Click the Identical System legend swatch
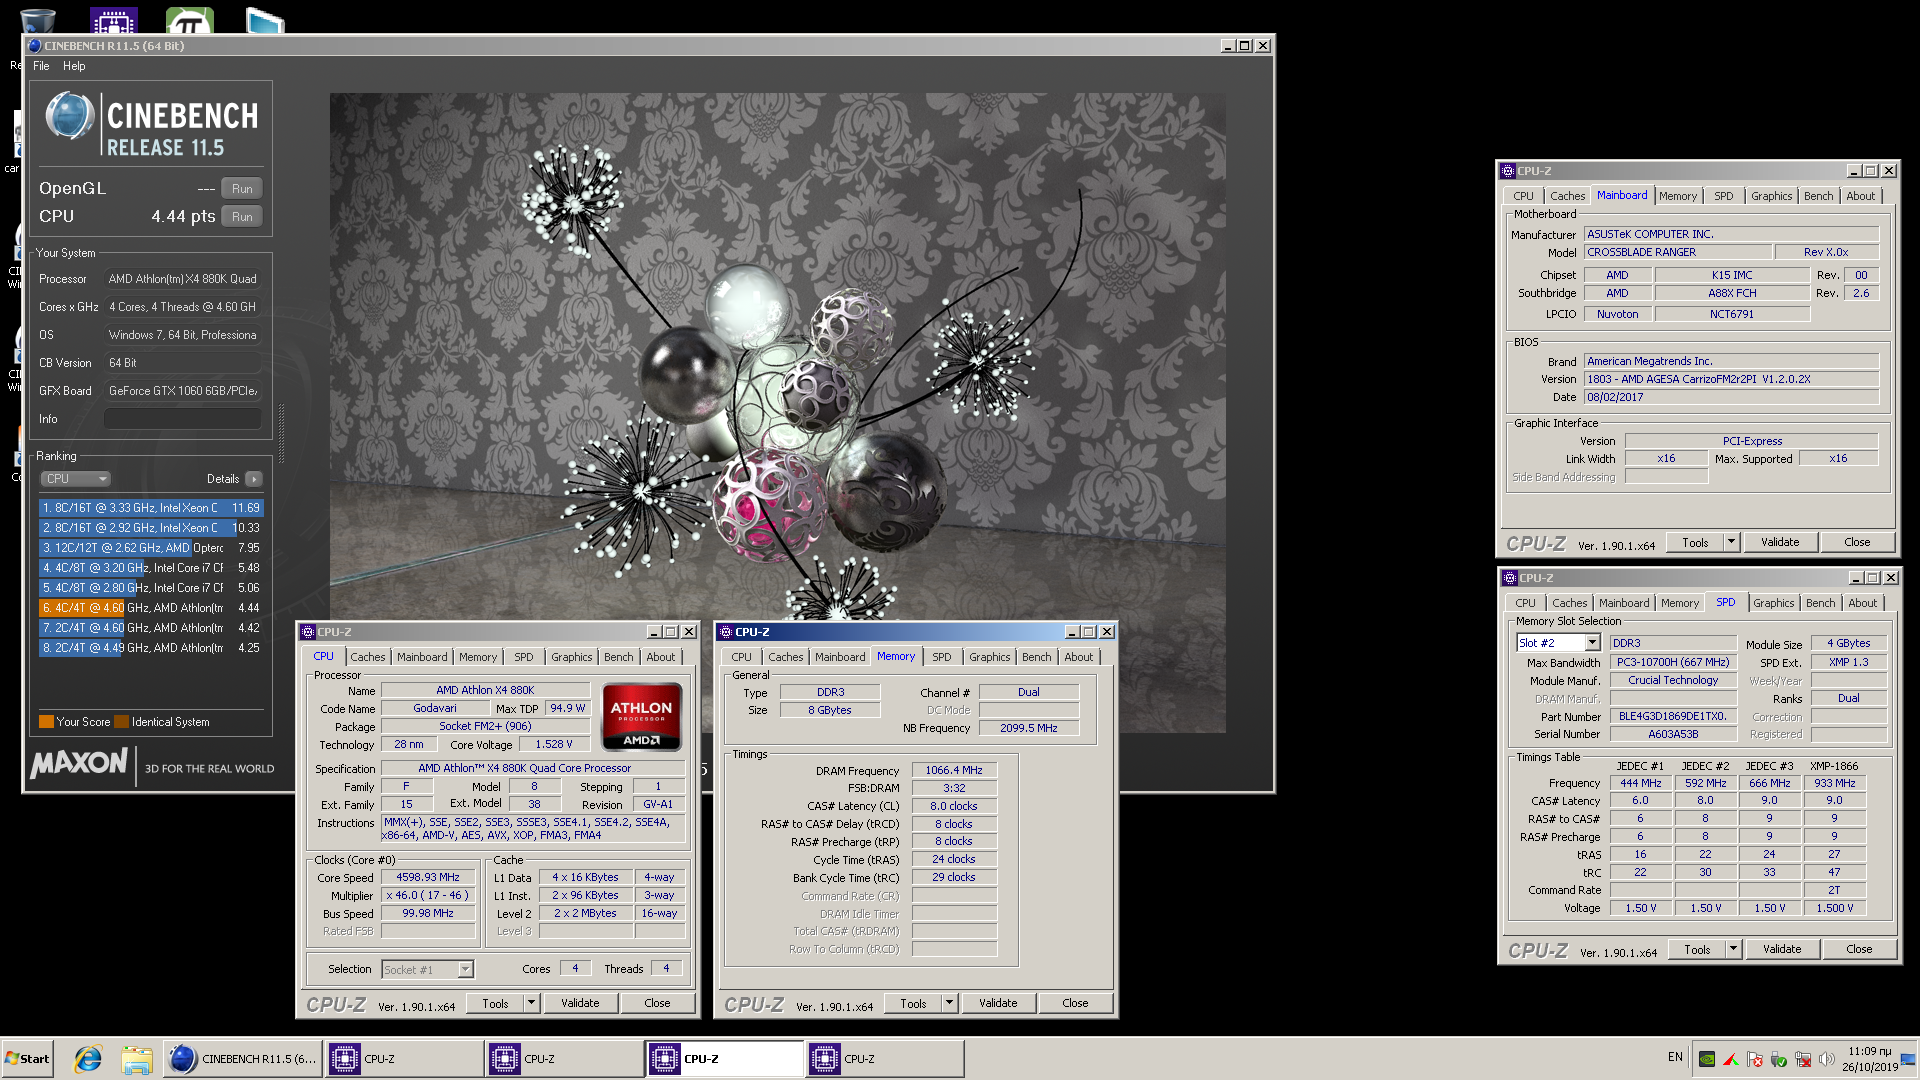This screenshot has height=1080, width=1920. 122,722
